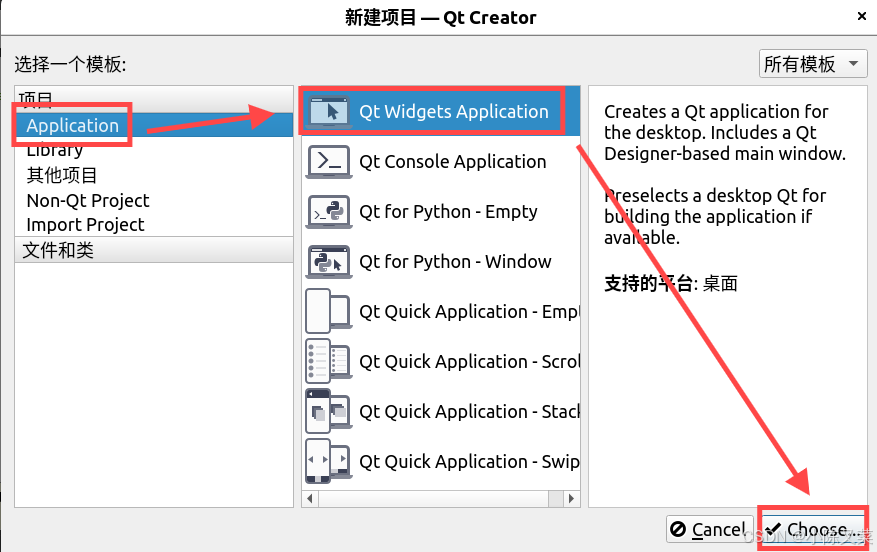The image size is (877, 552).
Task: Click the template list left scroll arrow
Action: (310, 498)
